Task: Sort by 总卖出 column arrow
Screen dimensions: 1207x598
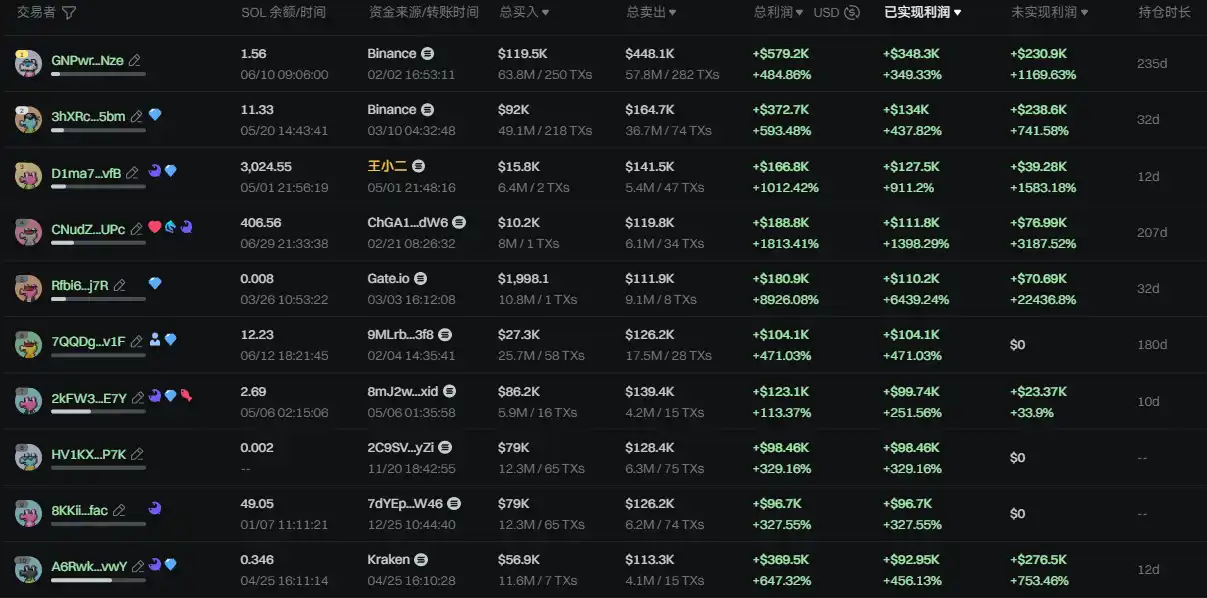Action: pos(672,13)
